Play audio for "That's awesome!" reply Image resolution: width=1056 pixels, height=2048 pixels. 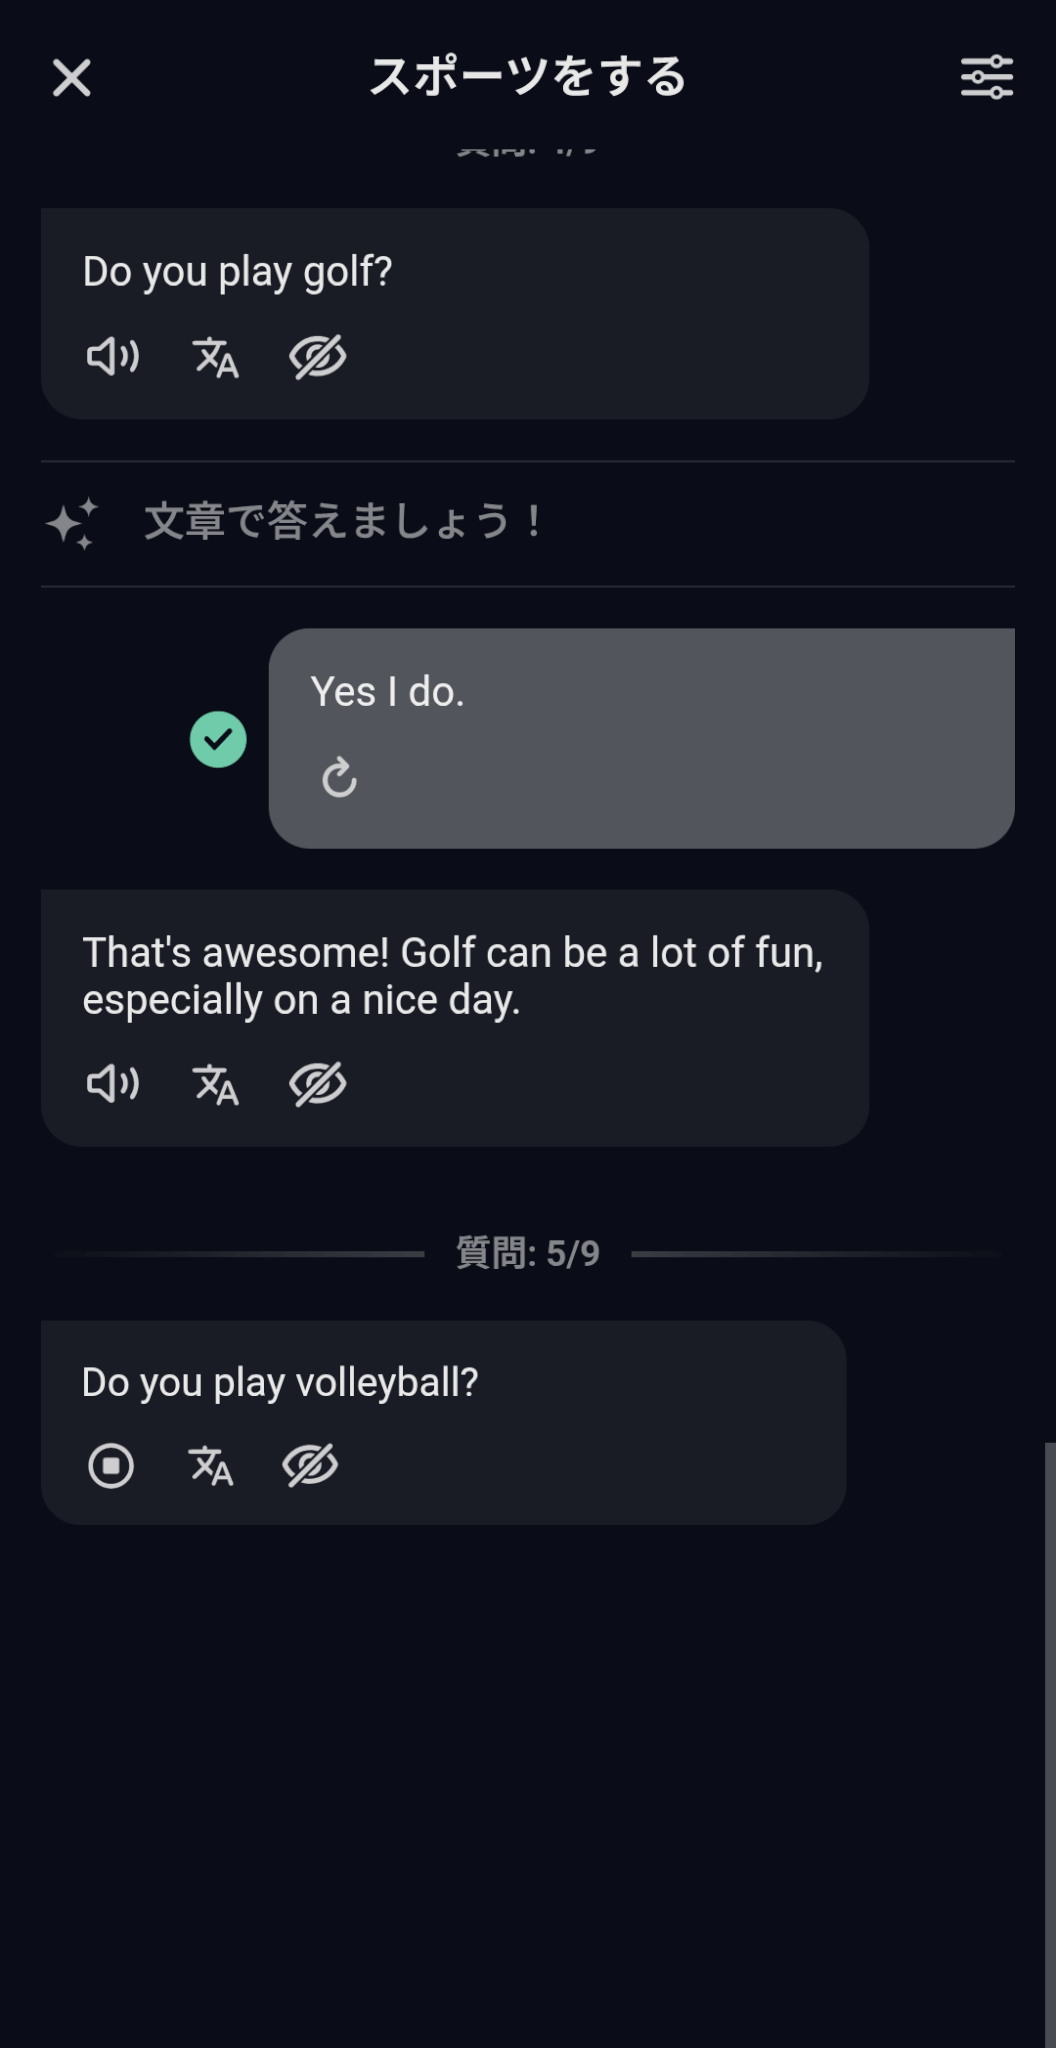click(112, 1083)
